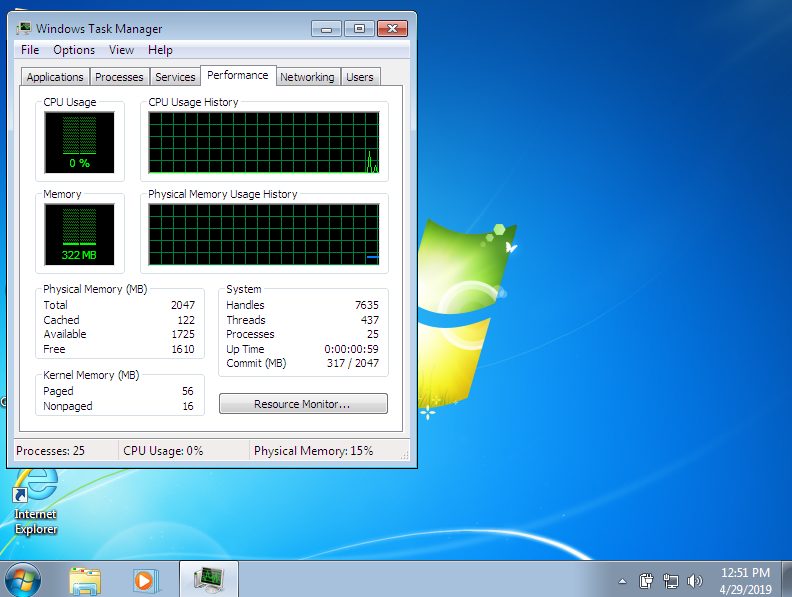
Task: Click the Handles value 7635
Action: coord(367,305)
